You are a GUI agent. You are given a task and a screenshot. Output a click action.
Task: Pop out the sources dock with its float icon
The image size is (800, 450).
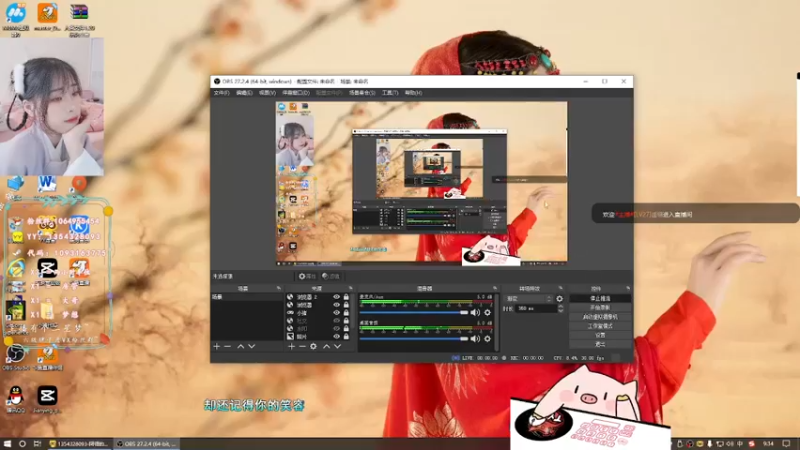pos(350,288)
